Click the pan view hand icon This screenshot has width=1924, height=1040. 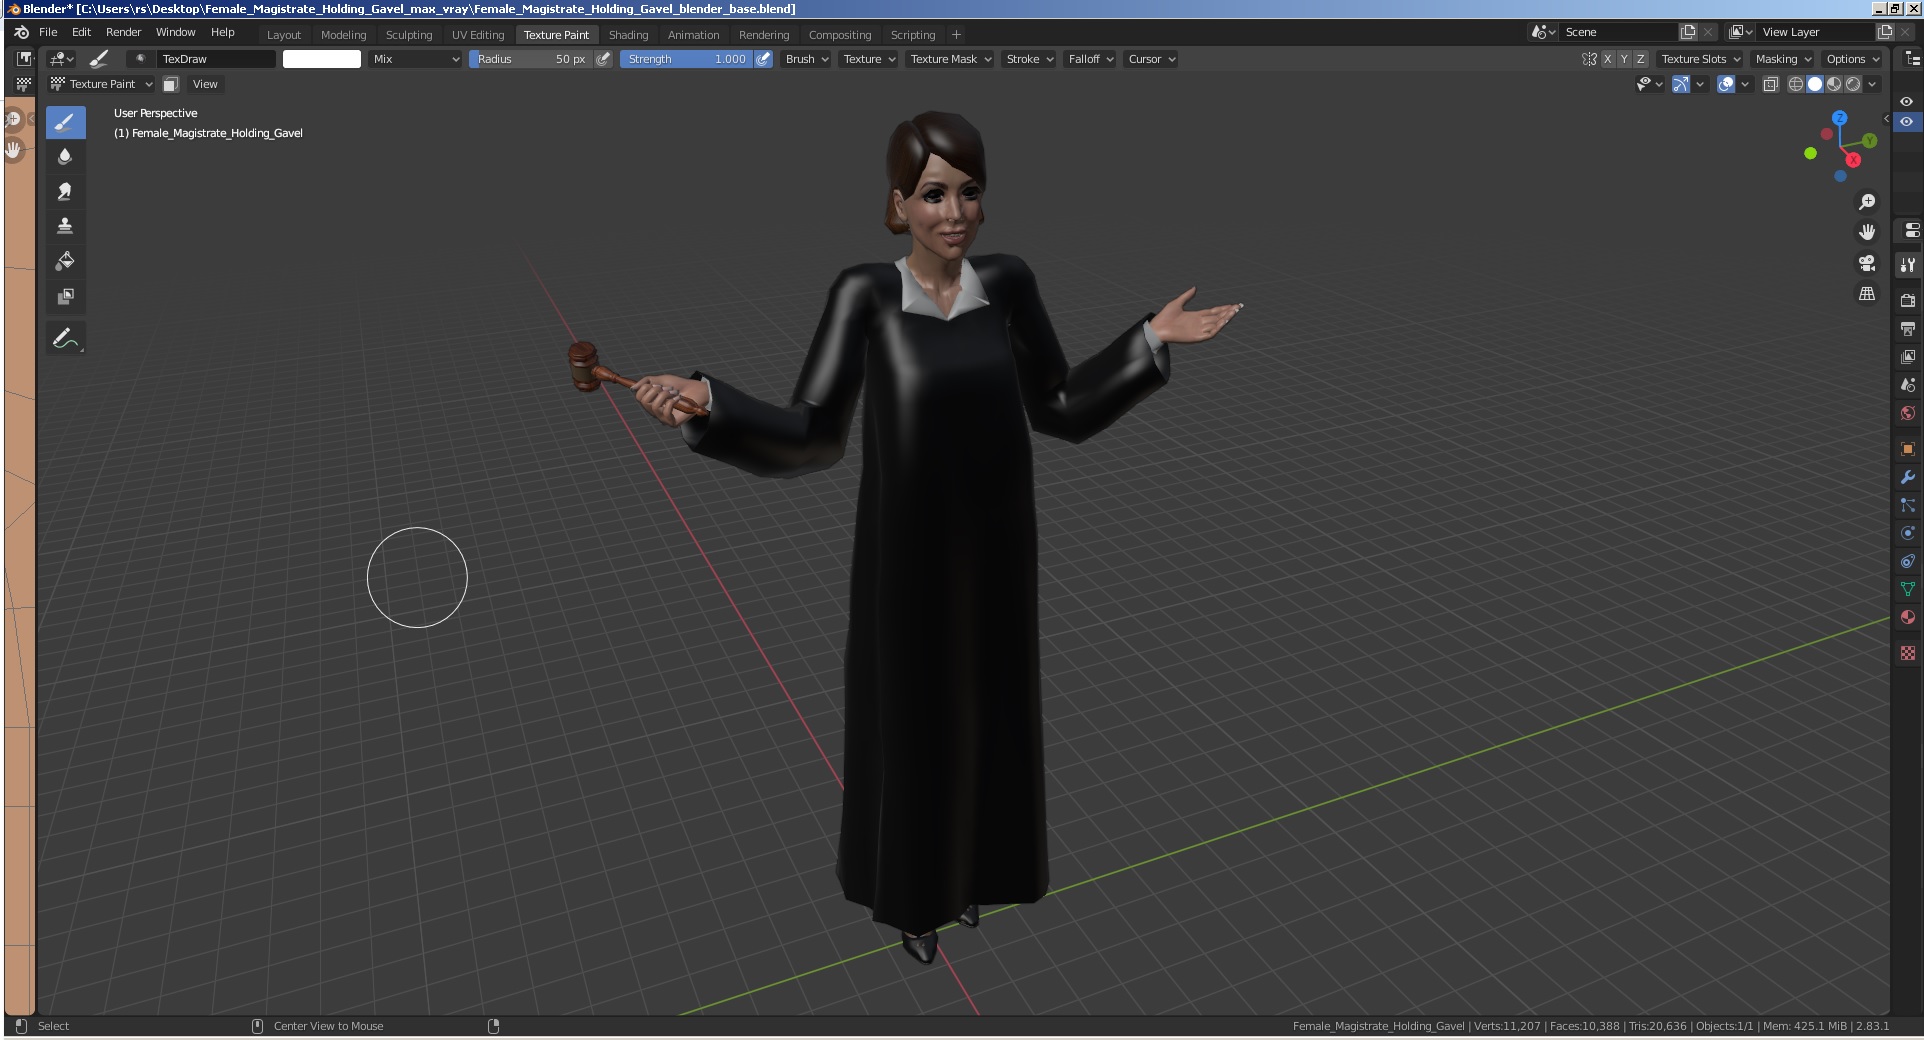[x=1867, y=232]
